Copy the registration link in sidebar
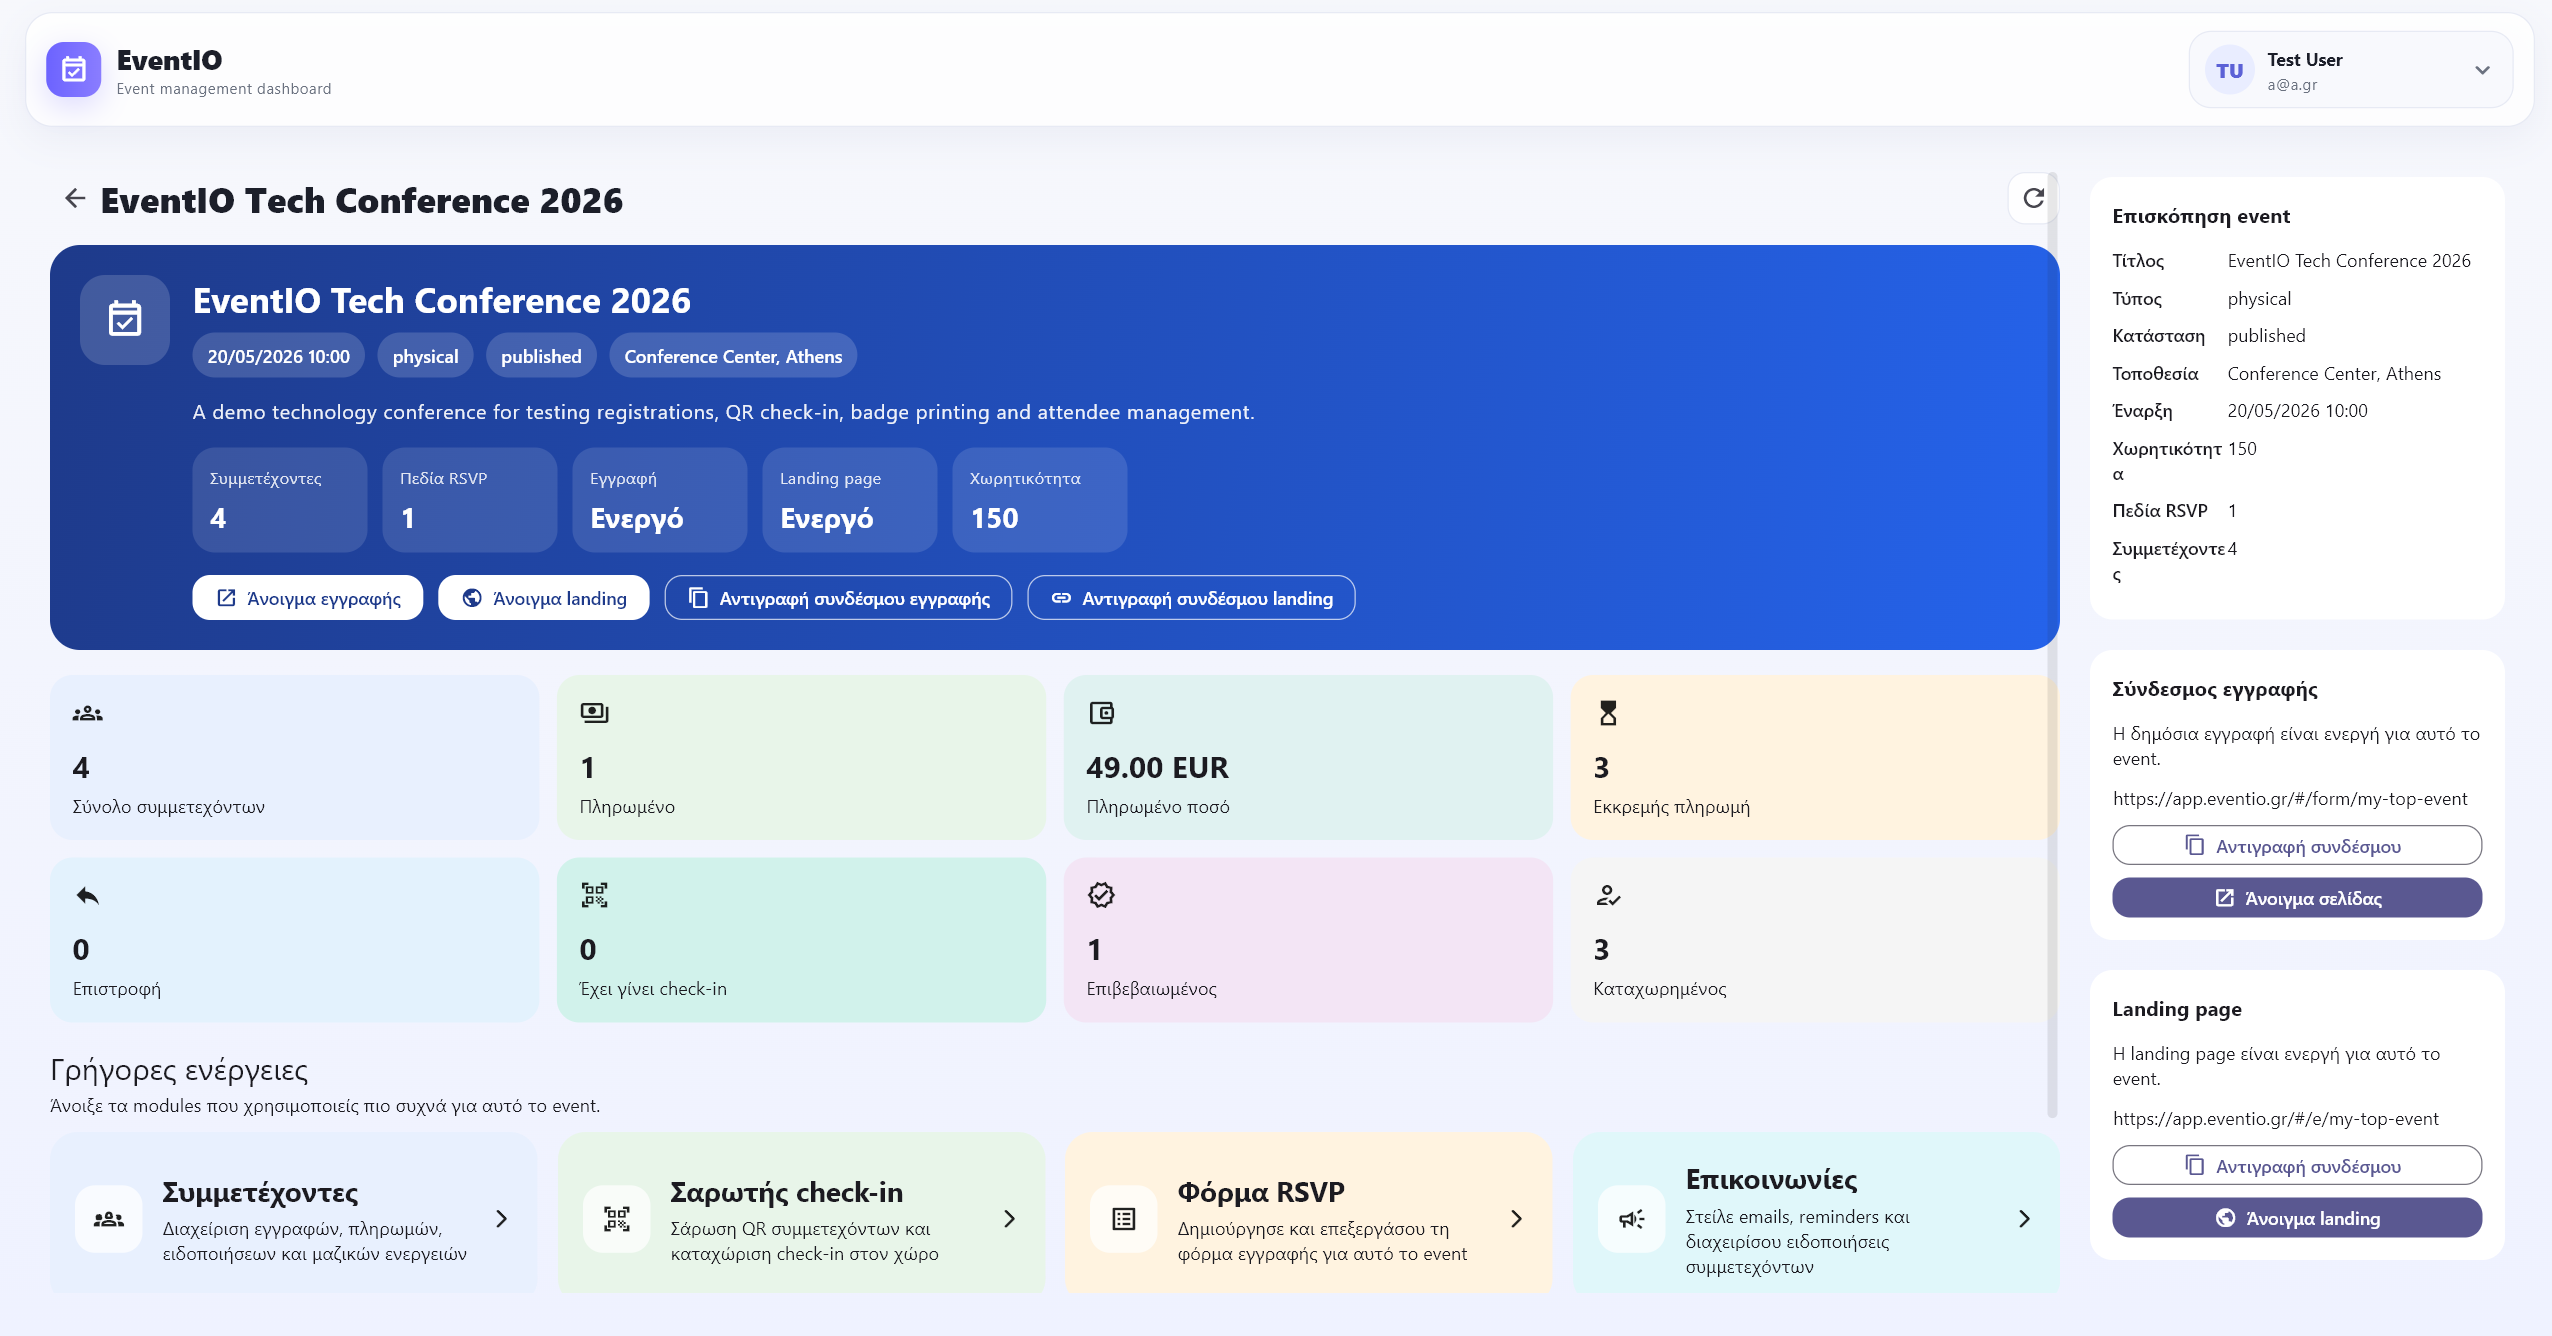Screen dimensions: 2552x1336 (x=2296, y=846)
